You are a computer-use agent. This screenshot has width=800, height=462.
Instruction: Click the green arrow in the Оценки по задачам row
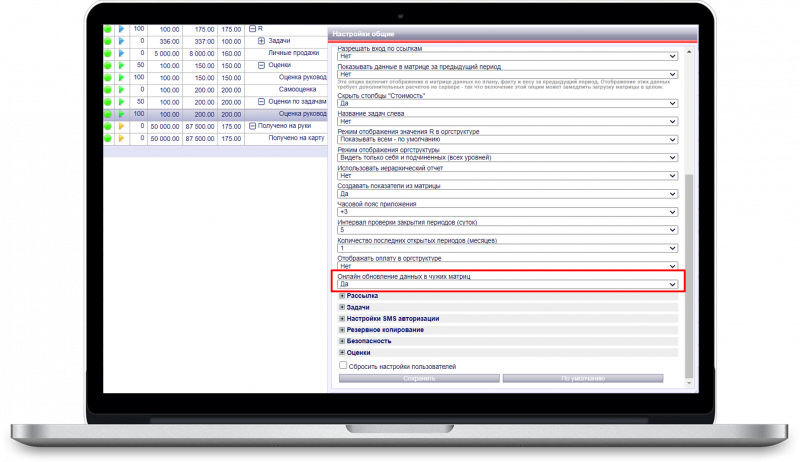point(121,102)
